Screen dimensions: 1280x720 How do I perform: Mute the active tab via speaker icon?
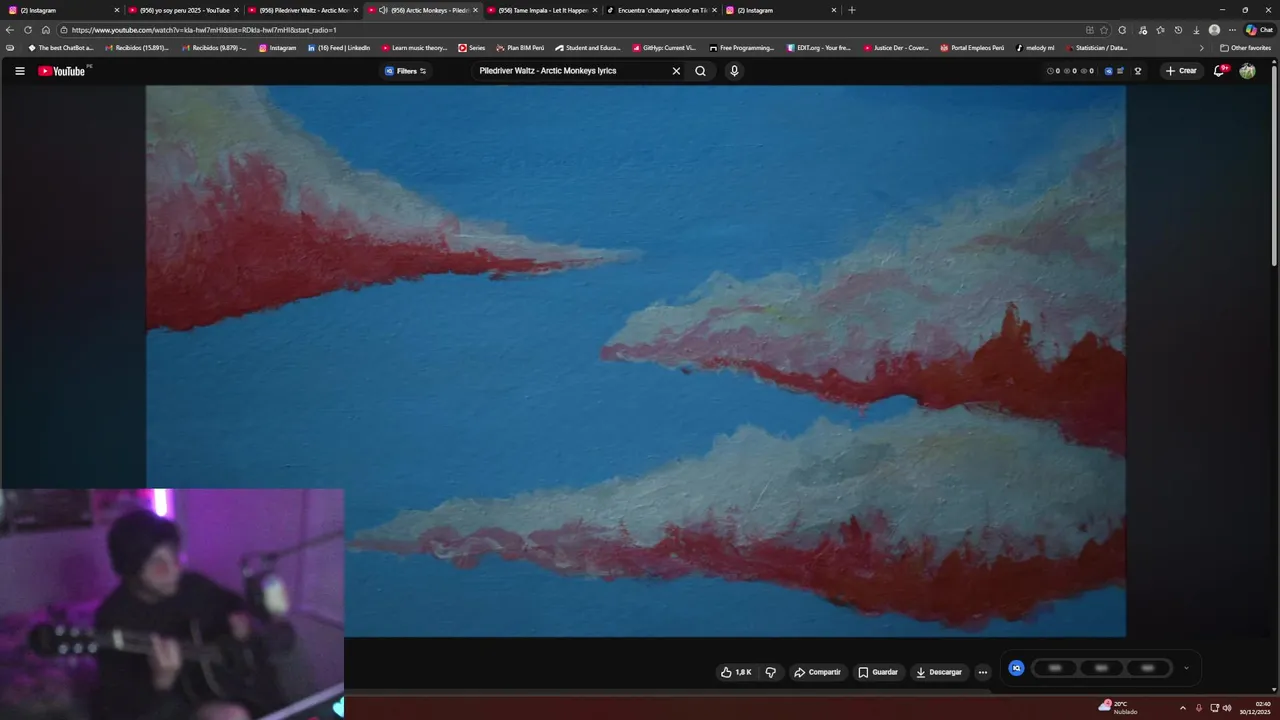coord(383,10)
